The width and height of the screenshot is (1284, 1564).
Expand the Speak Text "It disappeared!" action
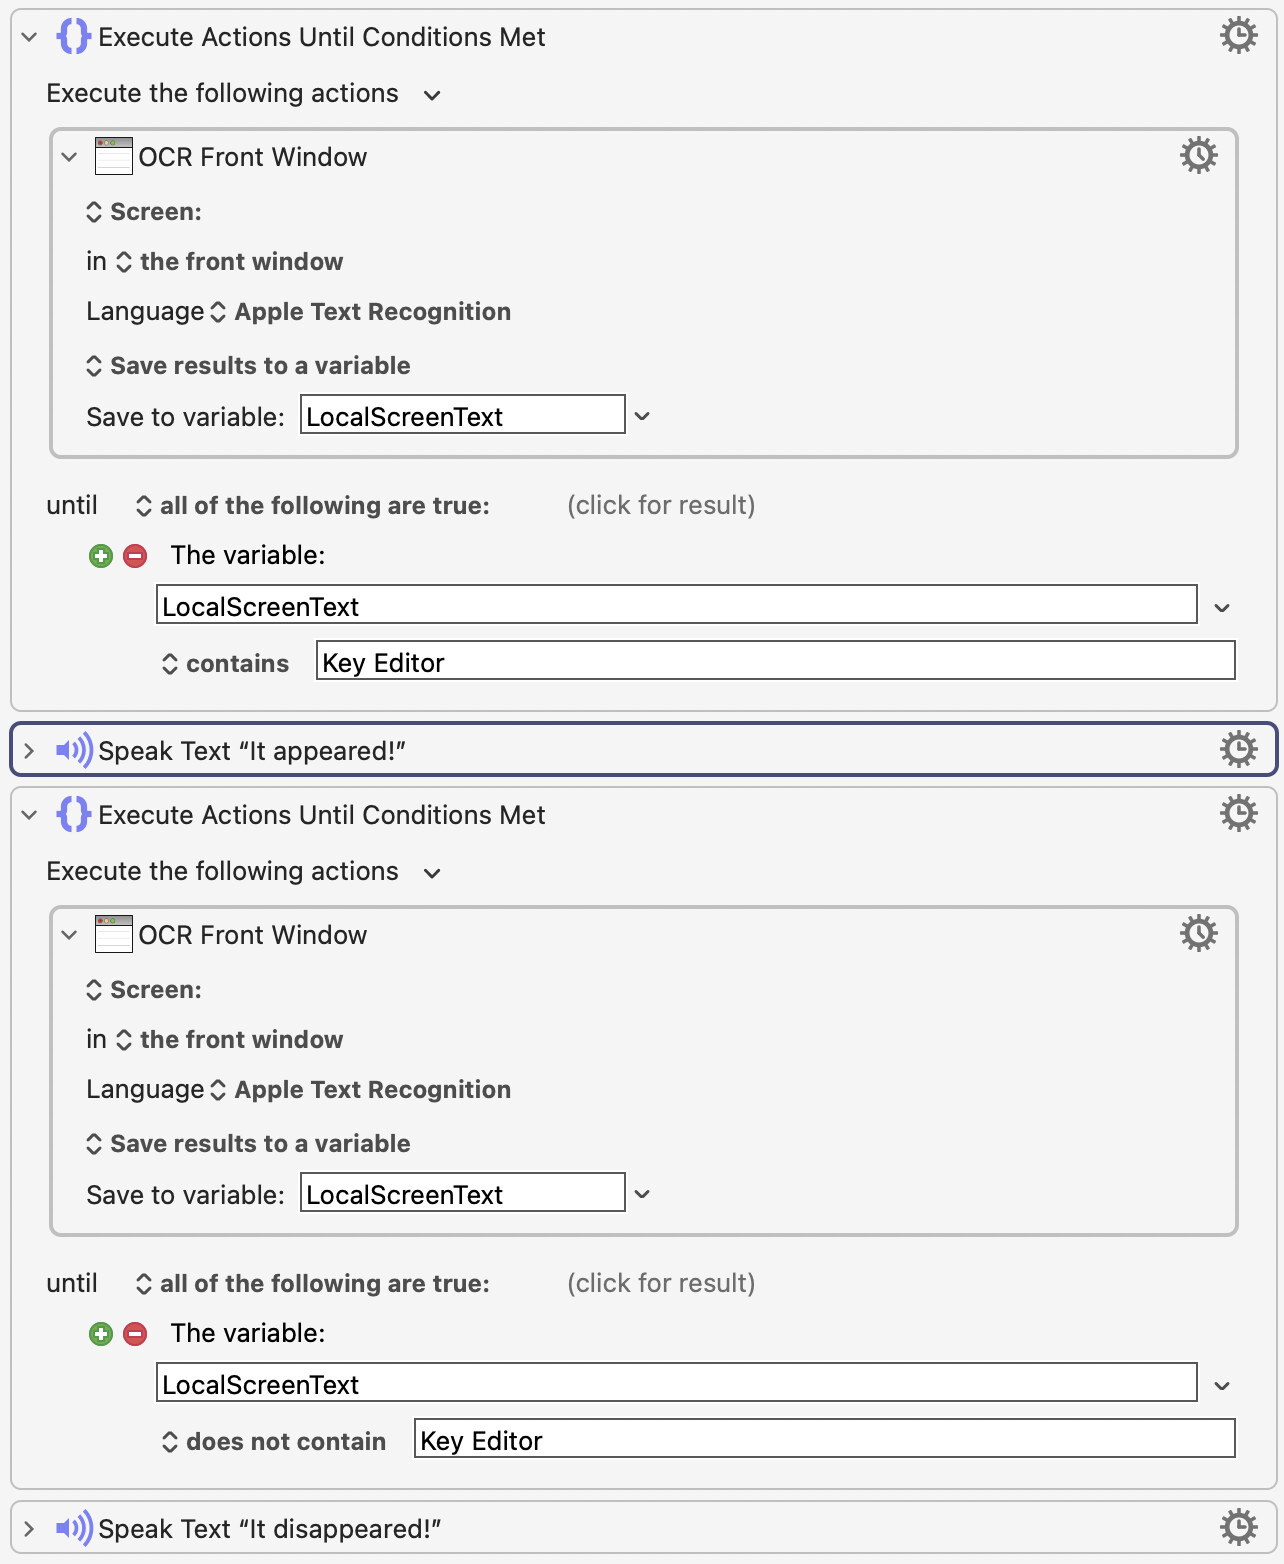pyautogui.click(x=29, y=1529)
